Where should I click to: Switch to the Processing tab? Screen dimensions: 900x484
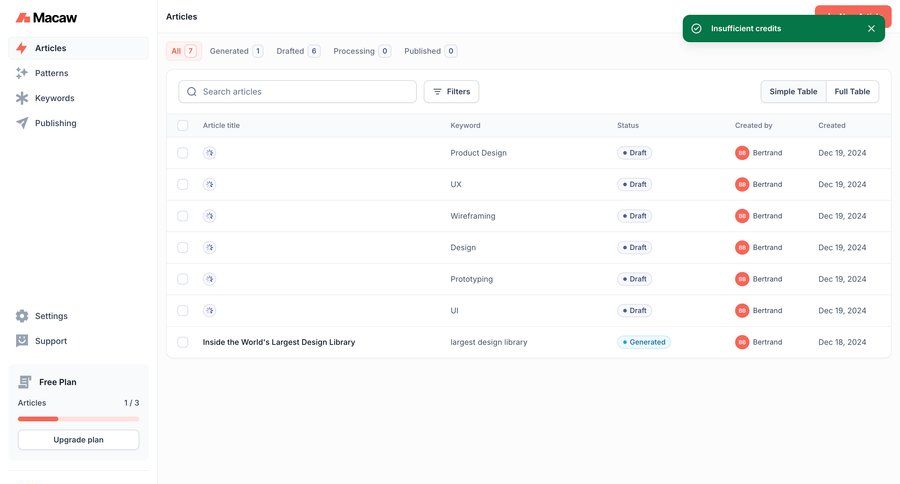pyautogui.click(x=362, y=51)
